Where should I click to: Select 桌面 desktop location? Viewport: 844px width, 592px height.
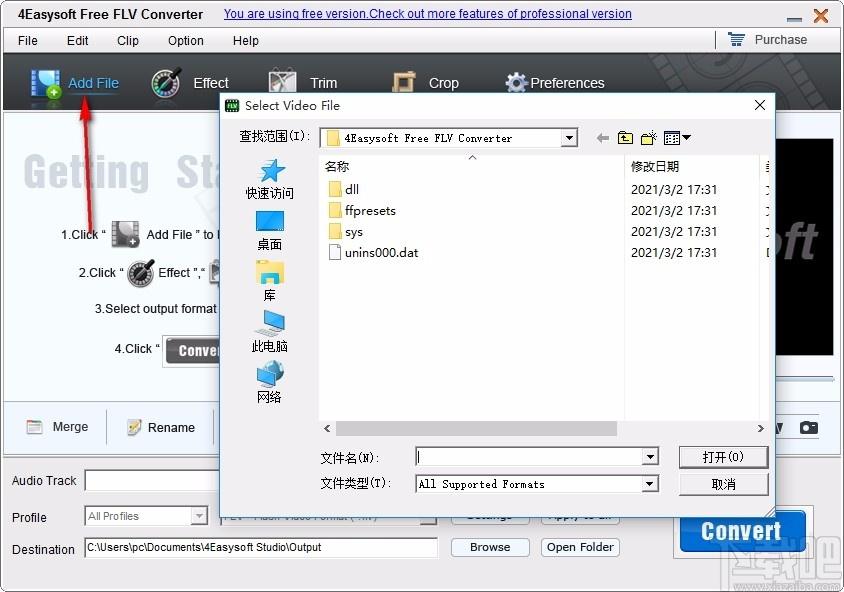270,230
